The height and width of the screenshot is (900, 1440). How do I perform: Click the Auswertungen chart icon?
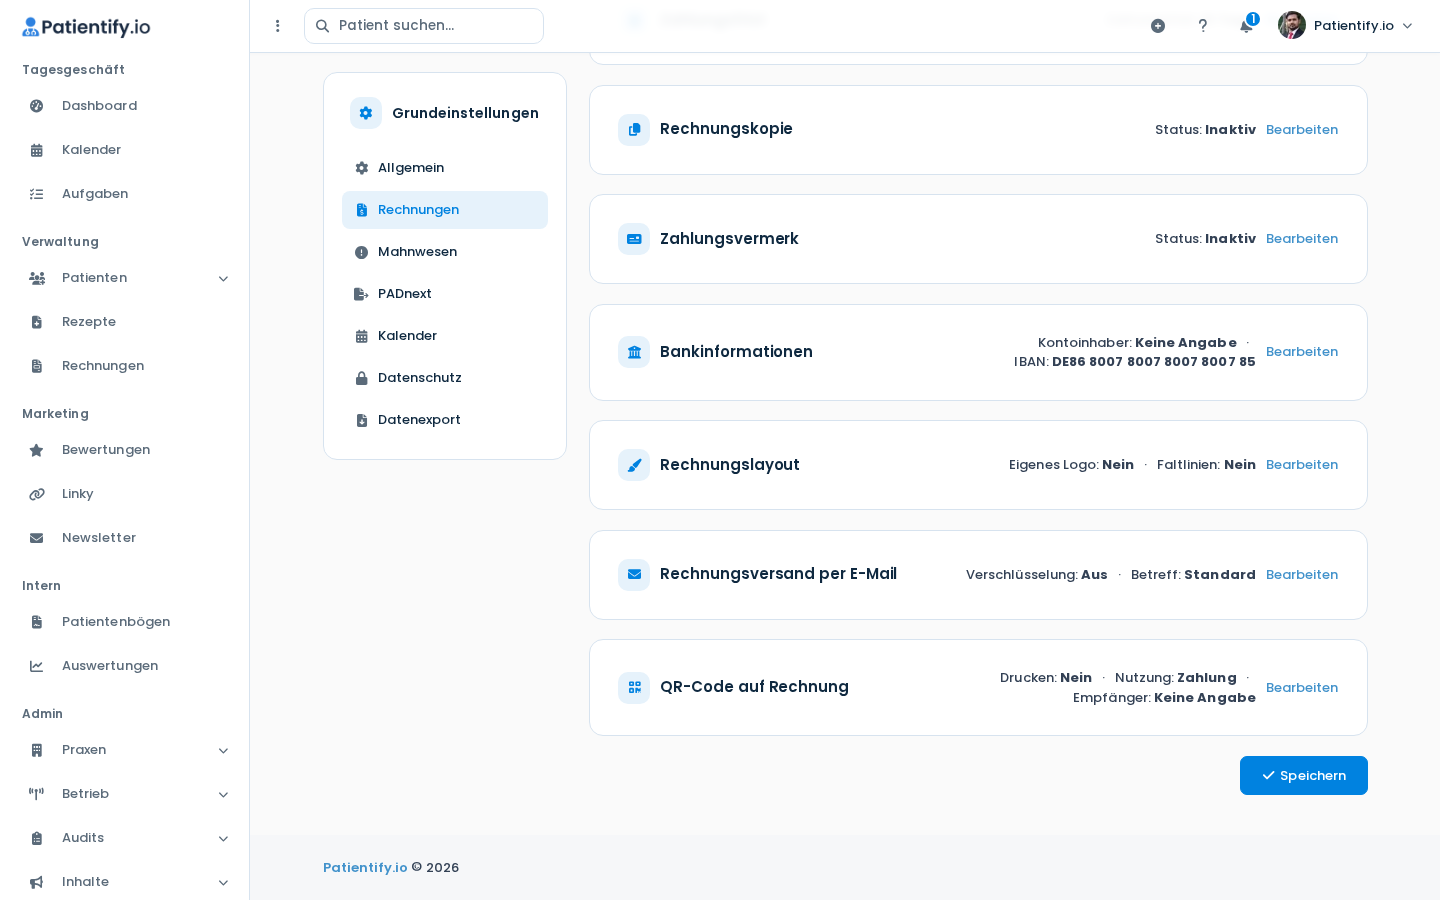point(37,666)
